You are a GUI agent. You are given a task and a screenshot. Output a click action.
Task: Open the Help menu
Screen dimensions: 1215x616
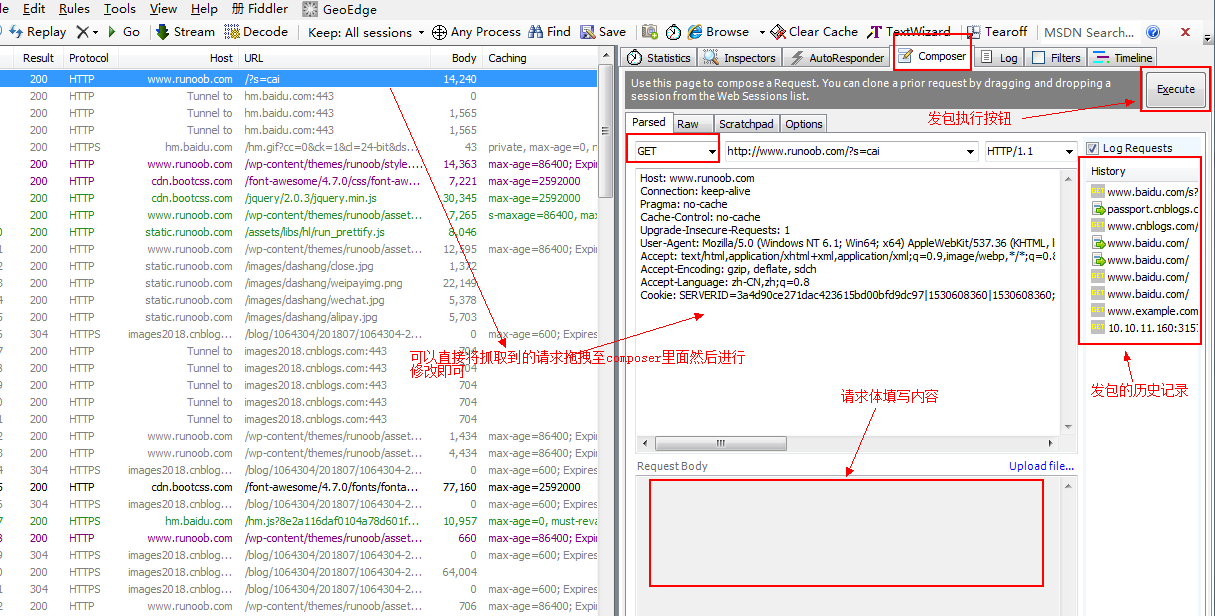point(204,9)
